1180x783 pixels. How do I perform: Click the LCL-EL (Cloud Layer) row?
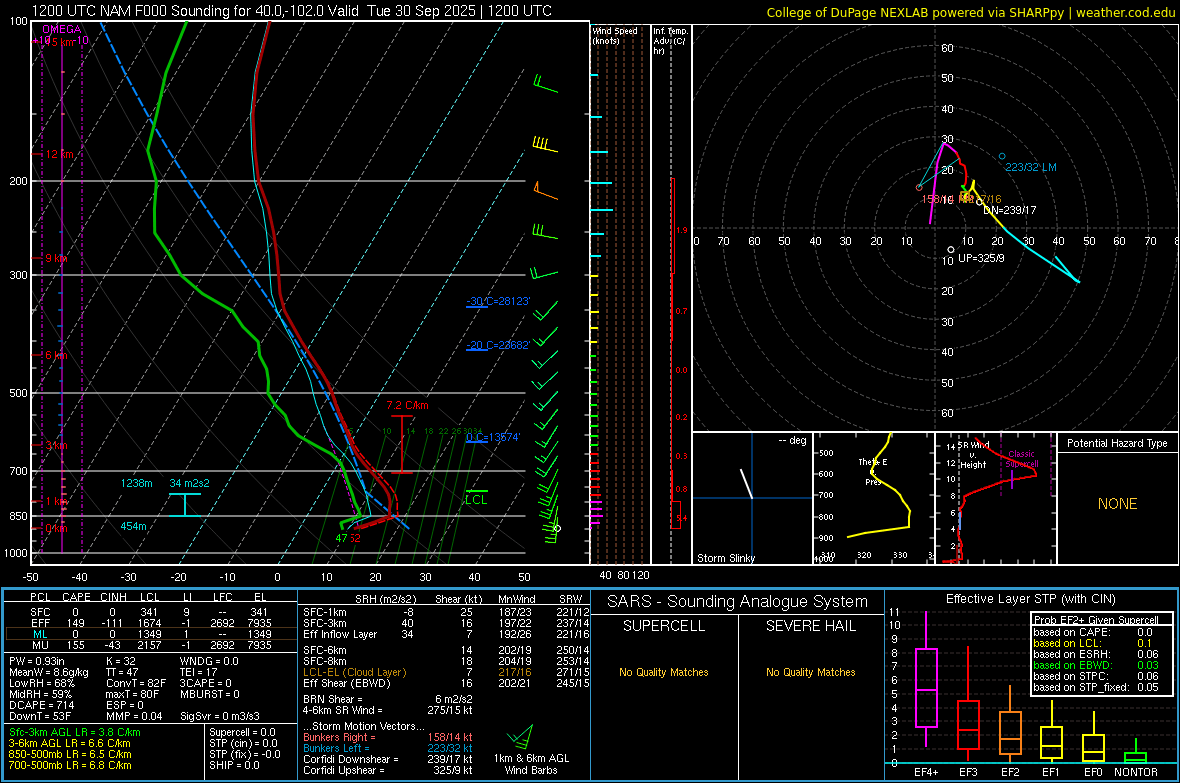[x=446, y=672]
